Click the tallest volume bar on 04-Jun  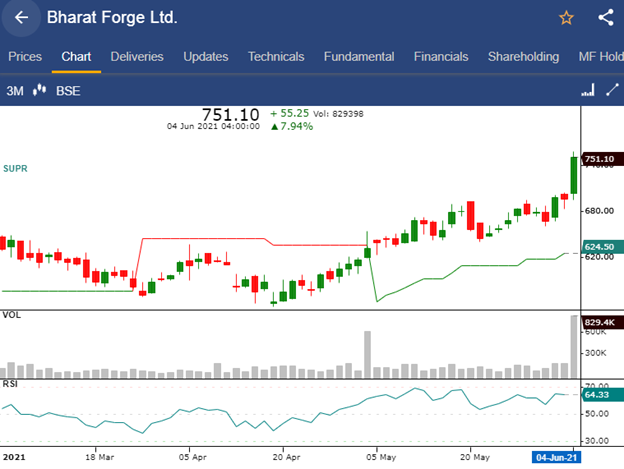(574, 346)
